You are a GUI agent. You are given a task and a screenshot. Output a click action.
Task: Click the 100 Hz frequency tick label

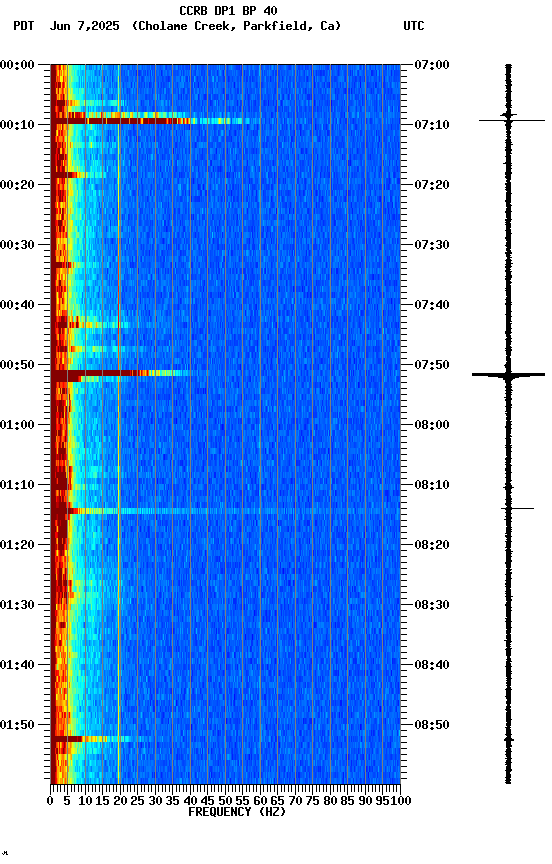click(401, 801)
